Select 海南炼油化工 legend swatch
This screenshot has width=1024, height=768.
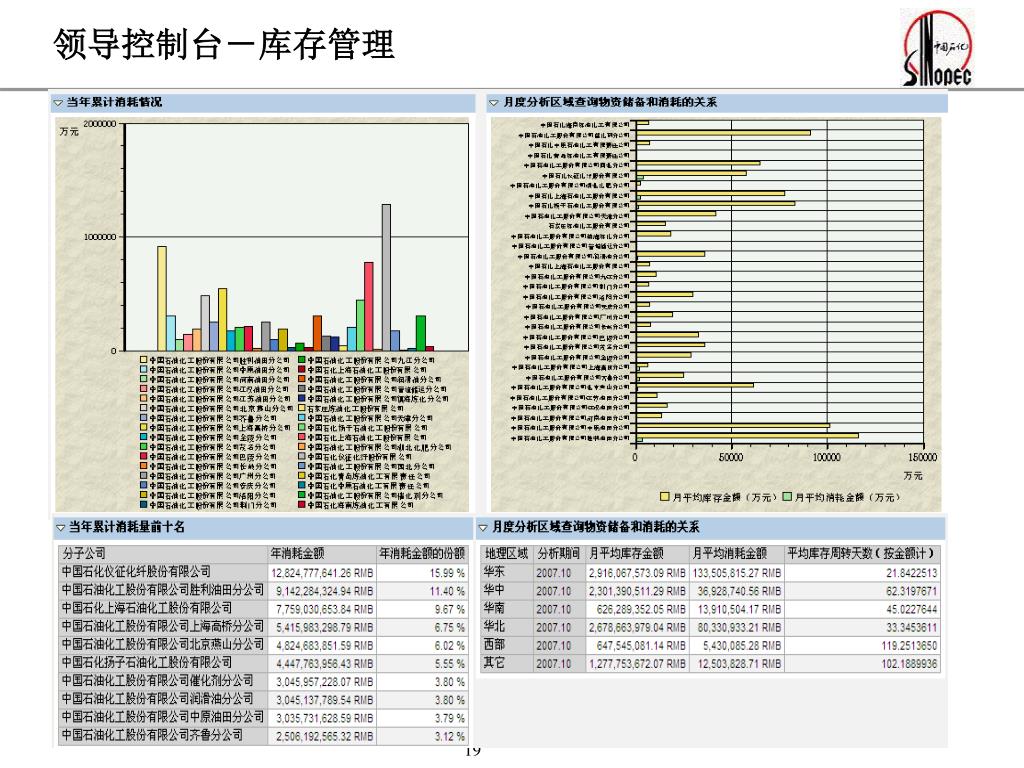click(302, 505)
